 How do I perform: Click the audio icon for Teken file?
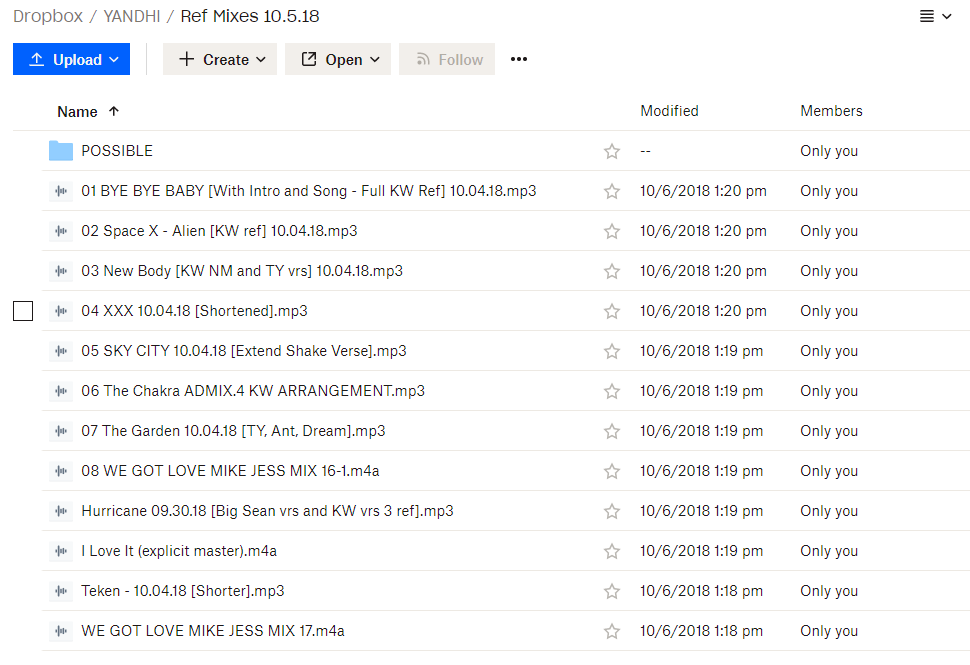[61, 591]
